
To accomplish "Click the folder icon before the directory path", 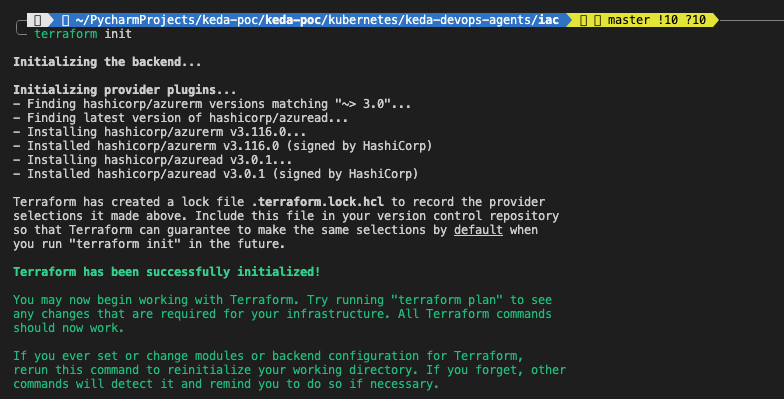I will click(65, 20).
